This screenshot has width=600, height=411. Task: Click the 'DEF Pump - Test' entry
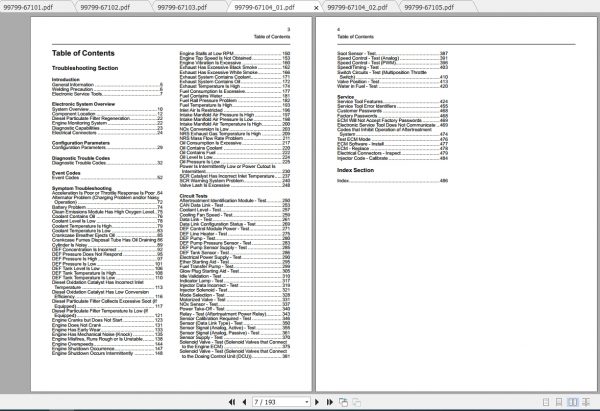[x=235, y=238]
